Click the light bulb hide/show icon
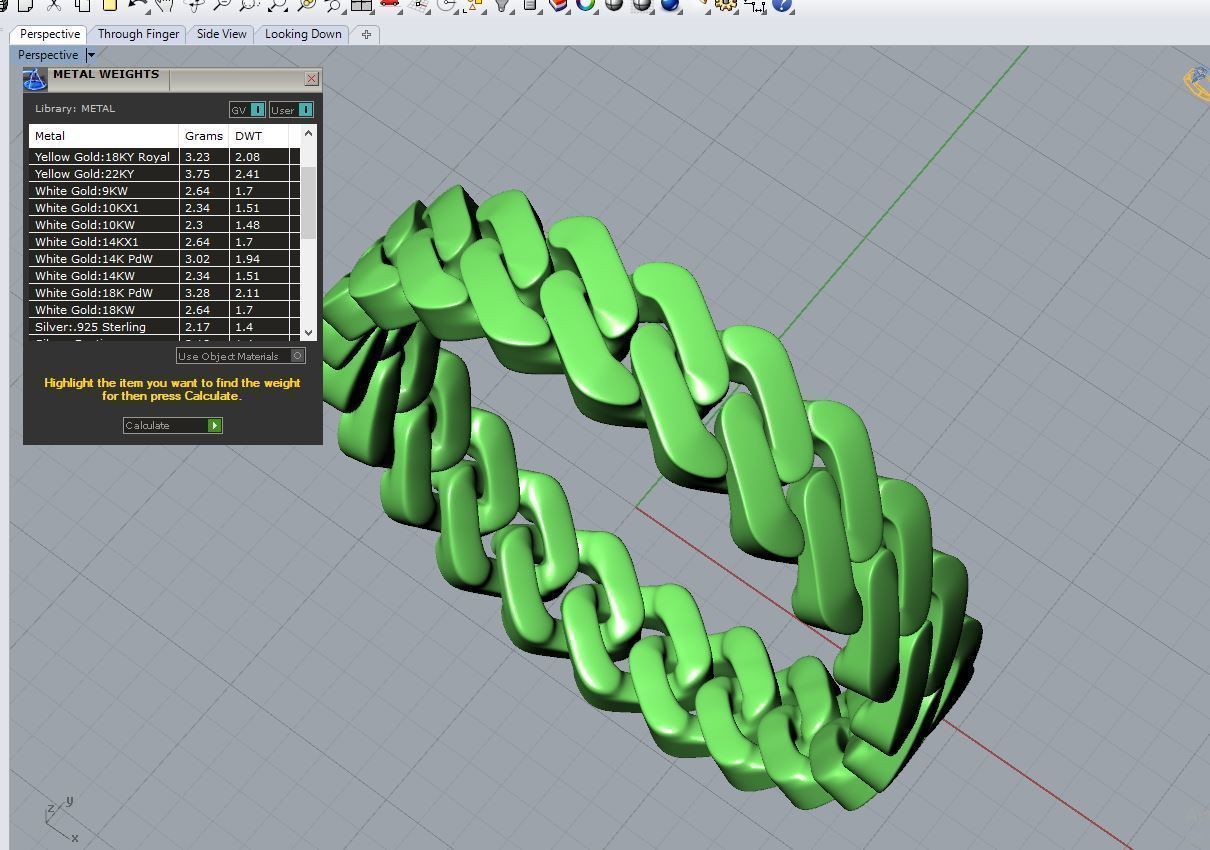 pos(502,5)
